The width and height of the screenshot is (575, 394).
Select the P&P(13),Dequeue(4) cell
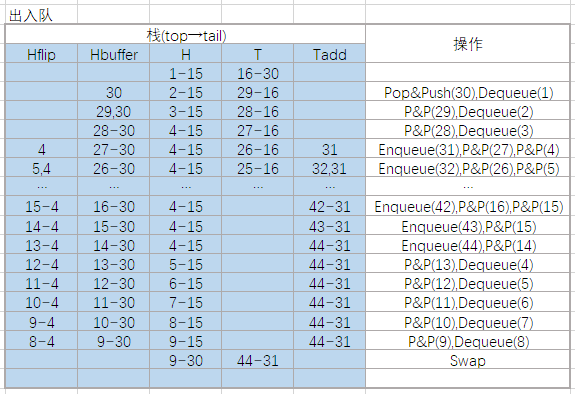(x=468, y=264)
